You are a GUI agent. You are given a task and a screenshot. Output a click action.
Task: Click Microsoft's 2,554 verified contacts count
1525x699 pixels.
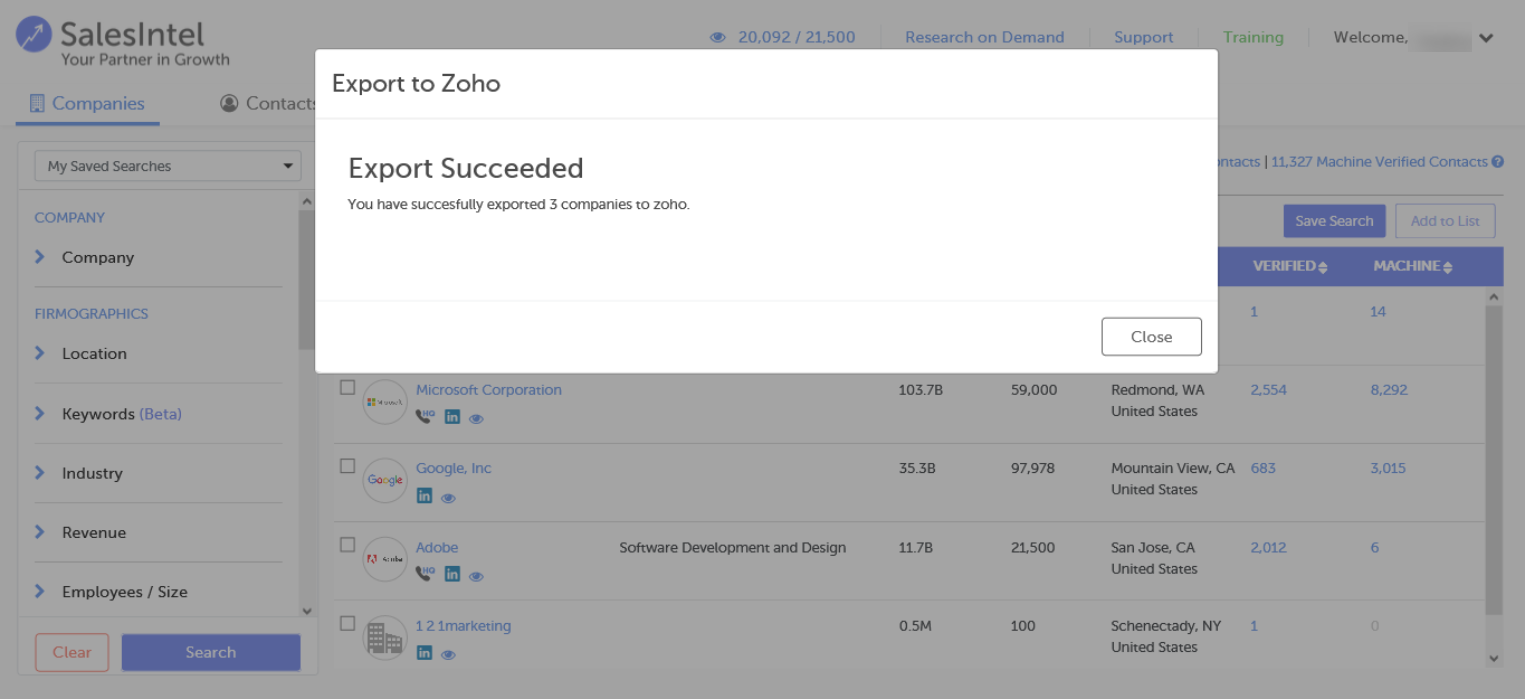coord(1268,390)
